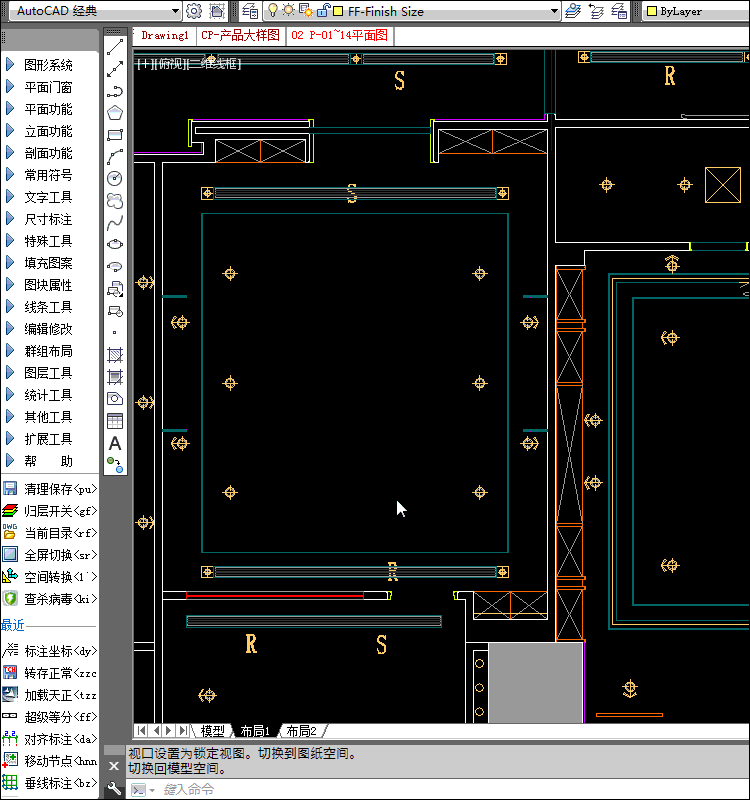Viewport: 750px width, 800px height.
Task: Select the Circle draw tool
Action: (x=115, y=179)
